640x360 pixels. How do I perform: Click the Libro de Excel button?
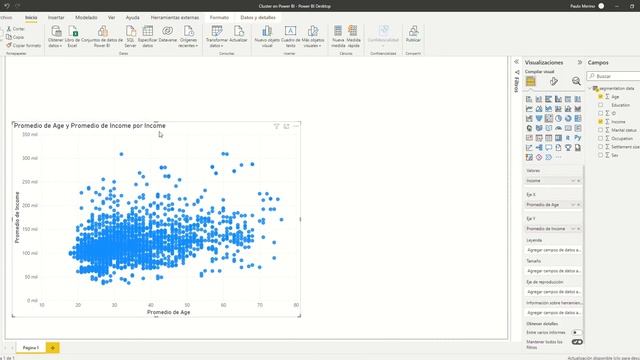click(x=72, y=36)
